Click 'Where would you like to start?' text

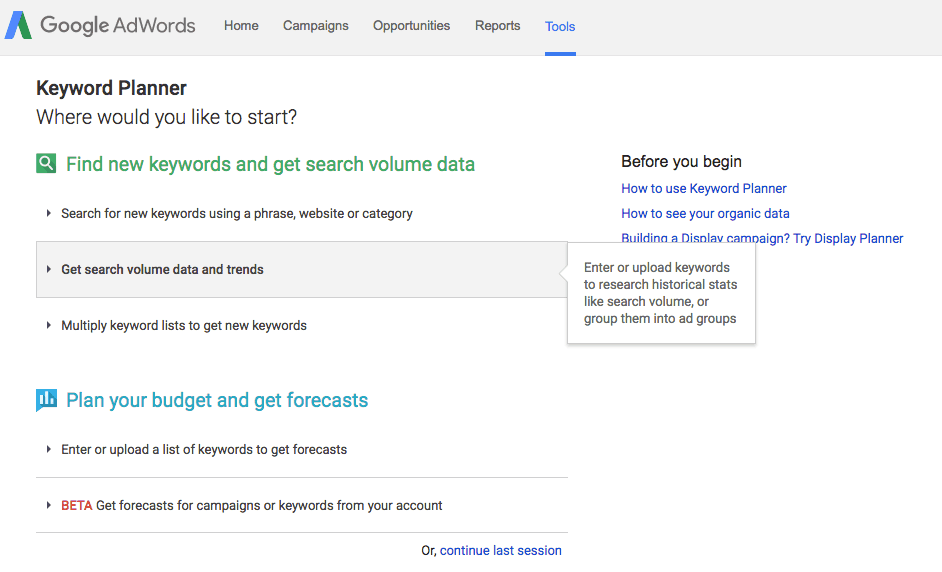(166, 117)
